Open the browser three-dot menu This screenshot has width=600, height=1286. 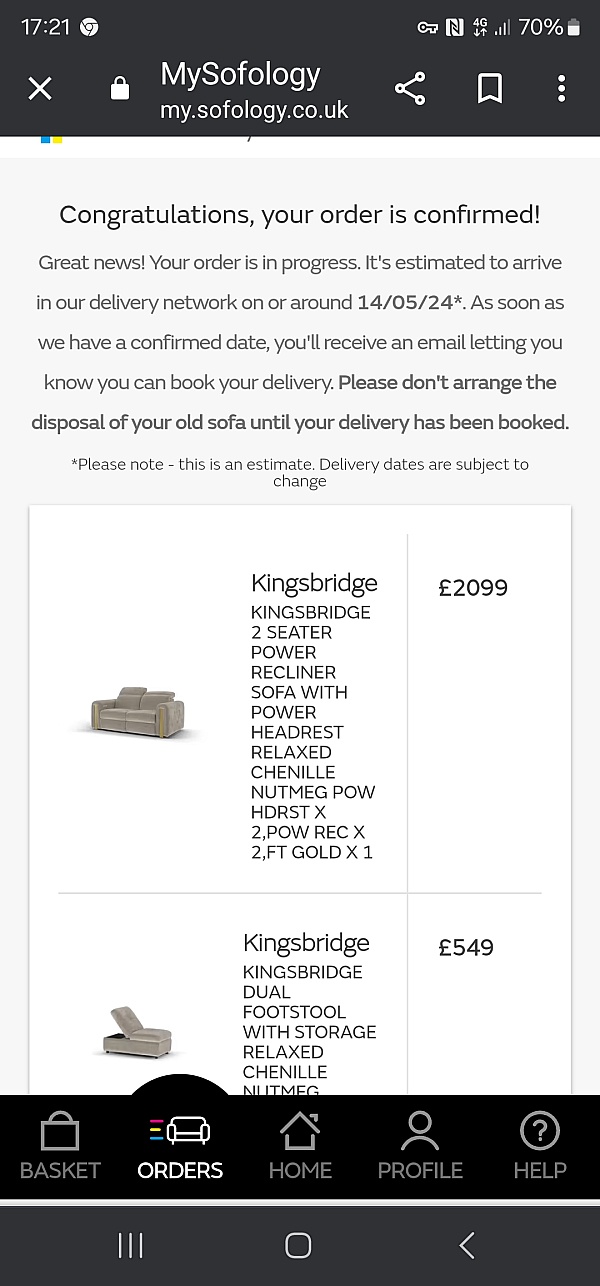tap(562, 89)
